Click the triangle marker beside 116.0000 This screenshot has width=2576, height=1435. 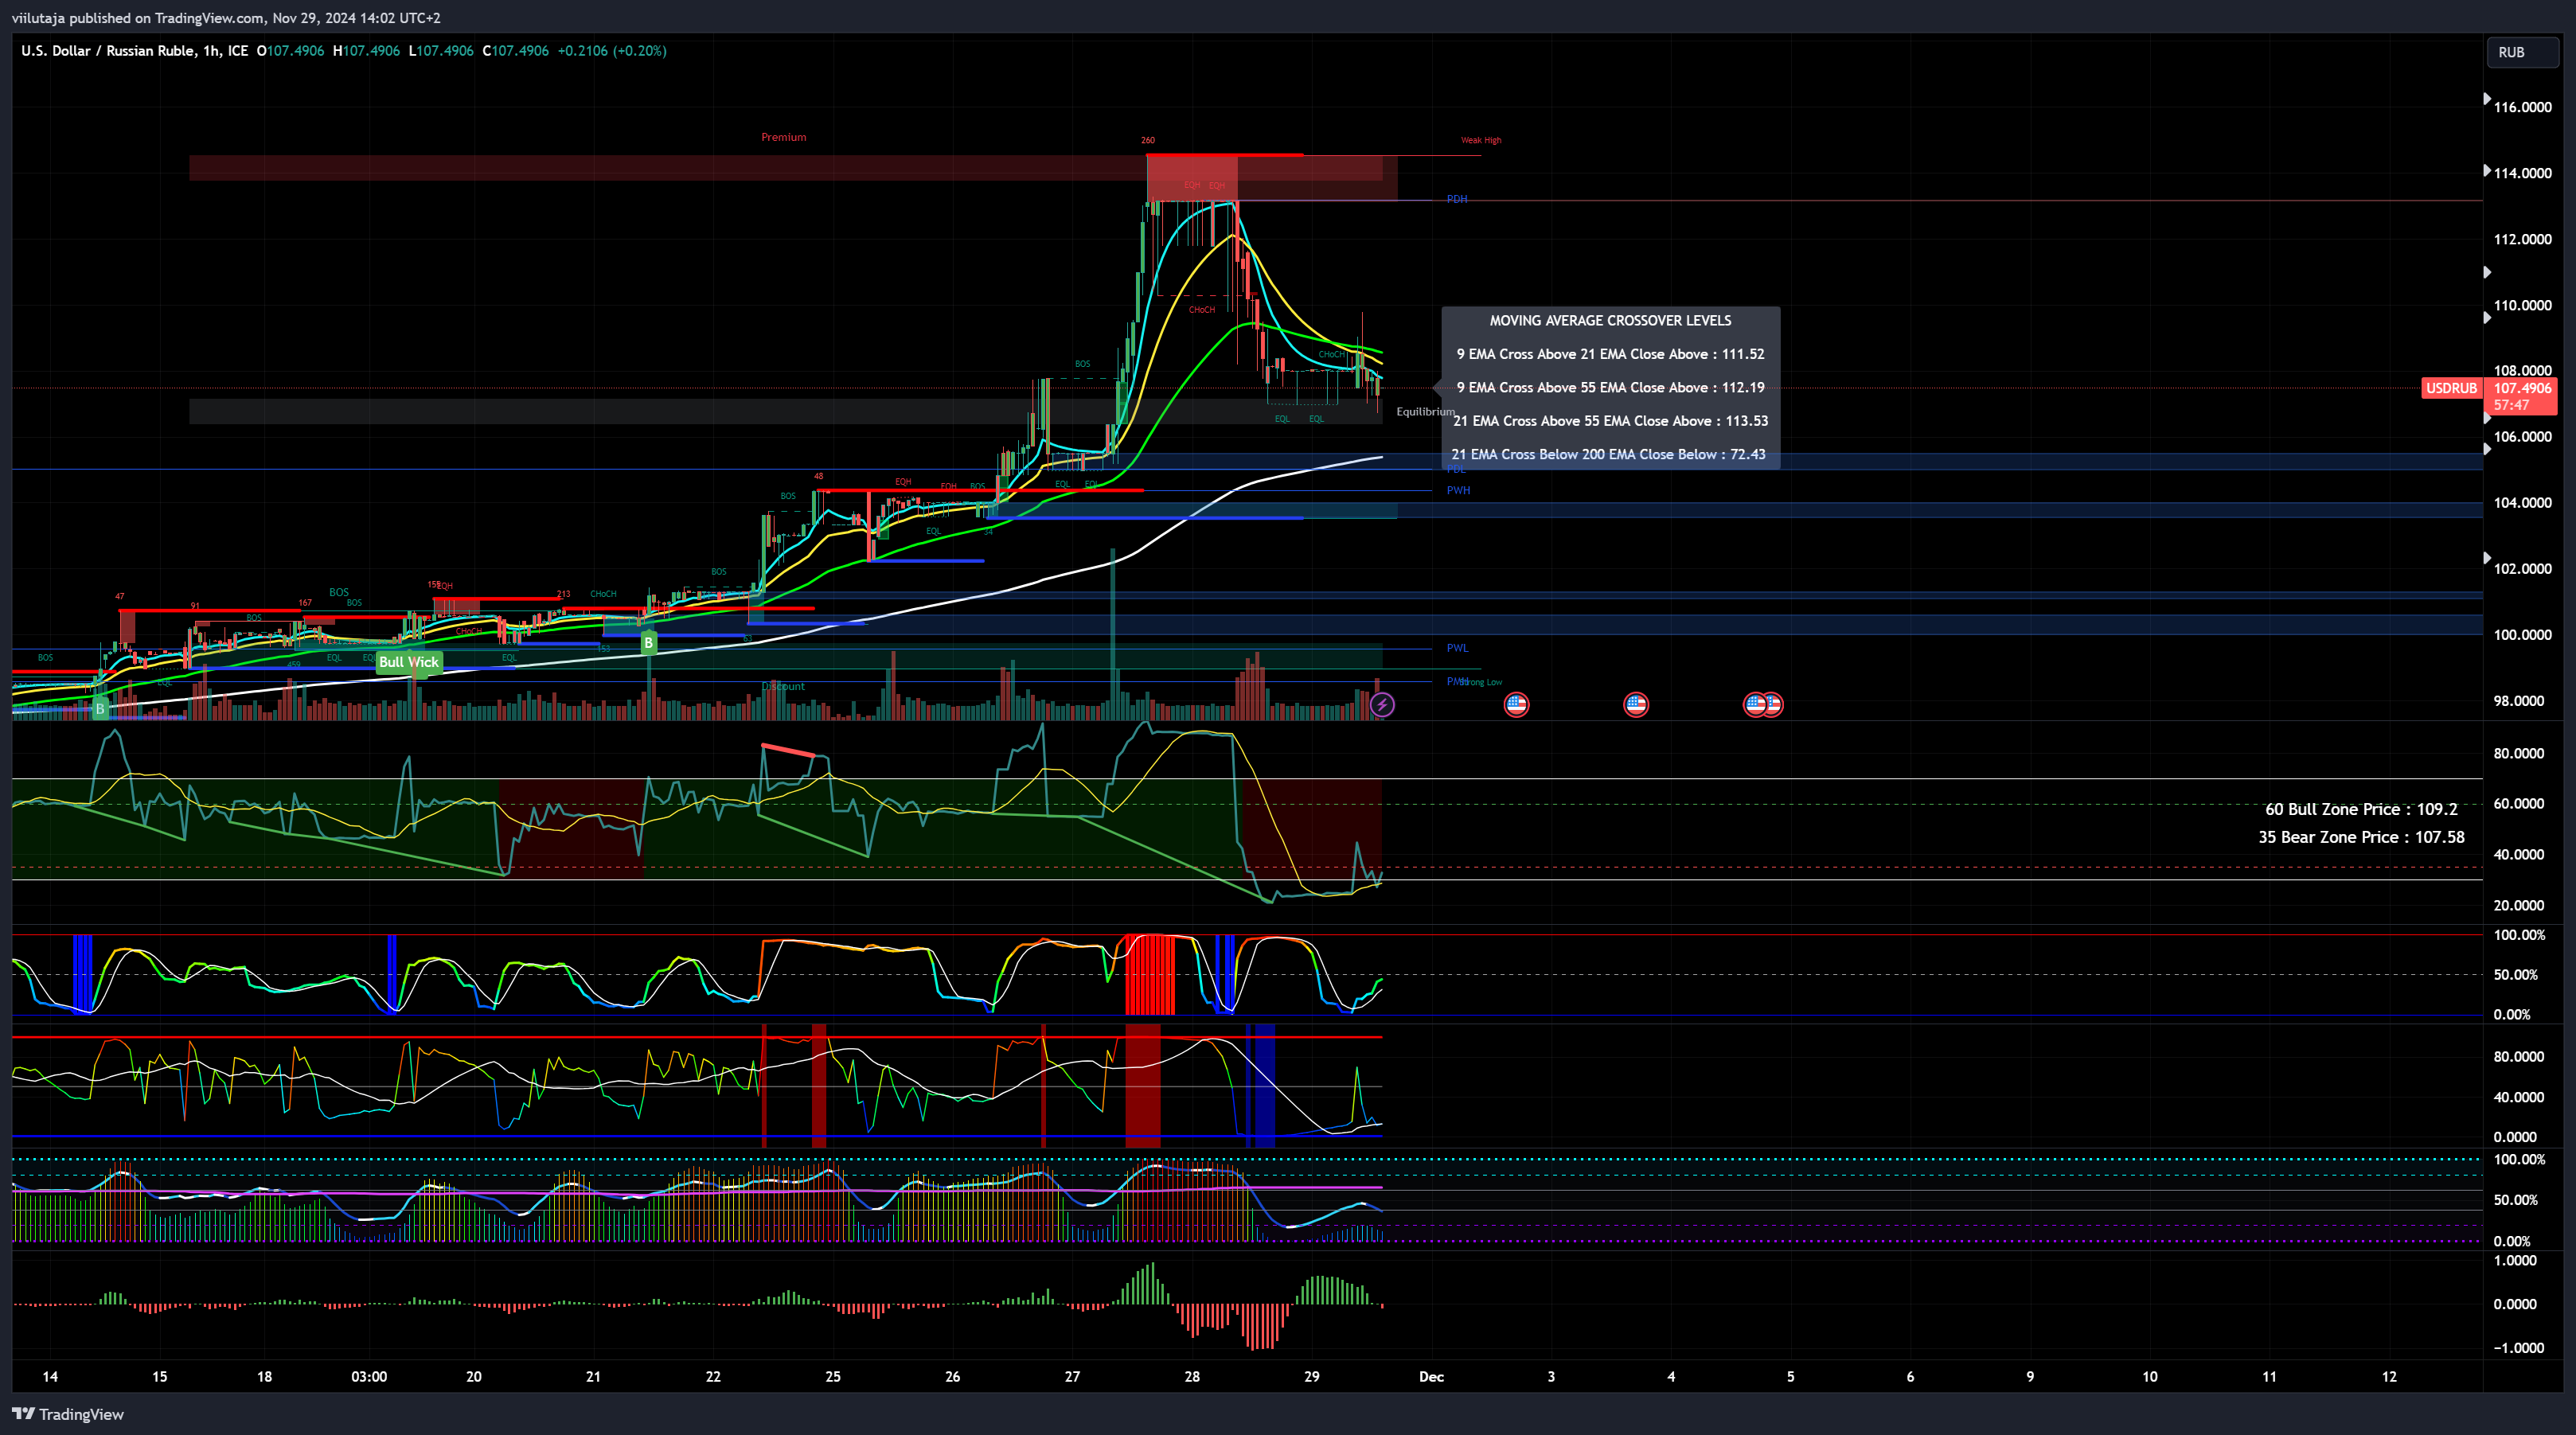pos(2487,99)
